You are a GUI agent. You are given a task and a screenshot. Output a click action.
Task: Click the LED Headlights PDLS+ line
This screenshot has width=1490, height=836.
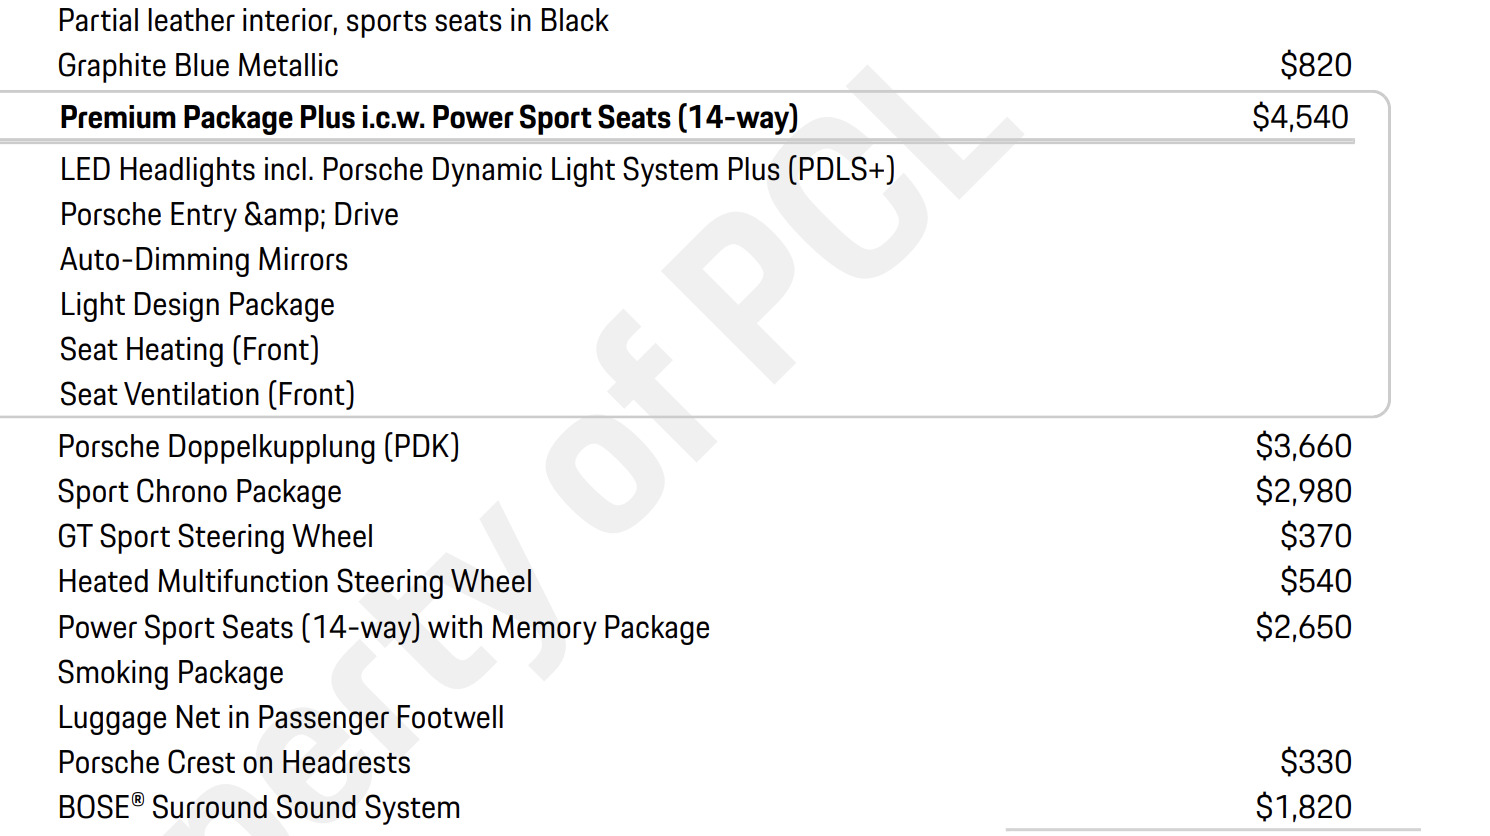coord(477,170)
